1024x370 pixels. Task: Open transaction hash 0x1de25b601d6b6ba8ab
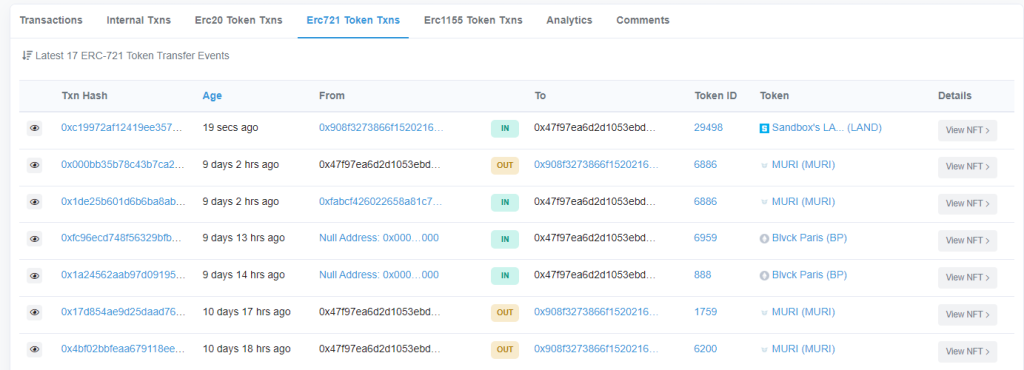(x=123, y=202)
